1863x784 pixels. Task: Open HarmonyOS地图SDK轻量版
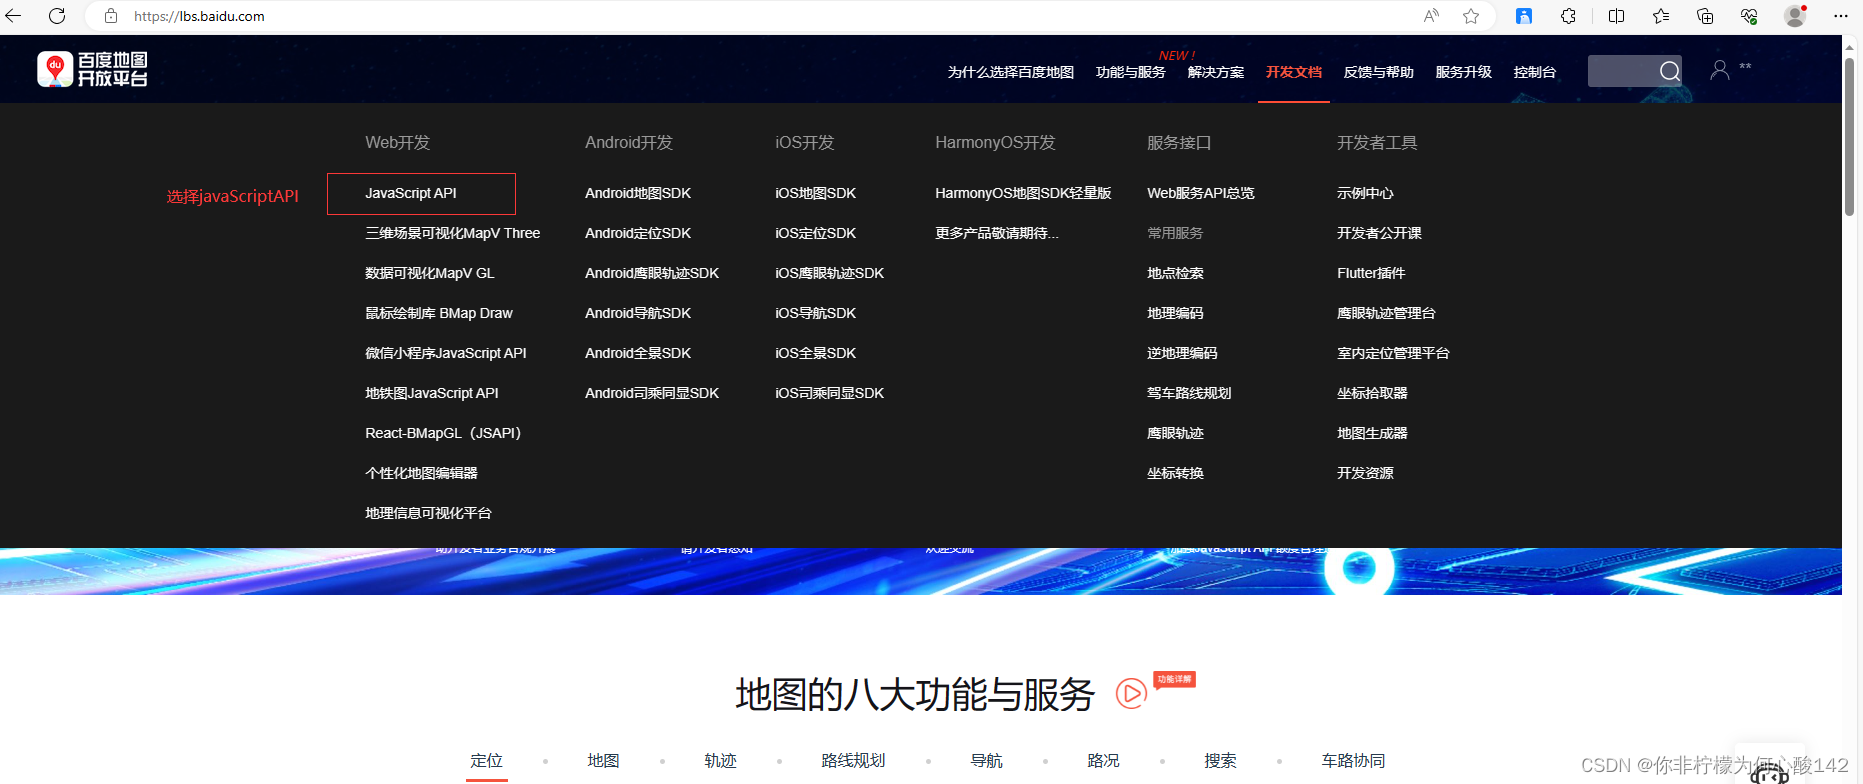pos(1023,193)
